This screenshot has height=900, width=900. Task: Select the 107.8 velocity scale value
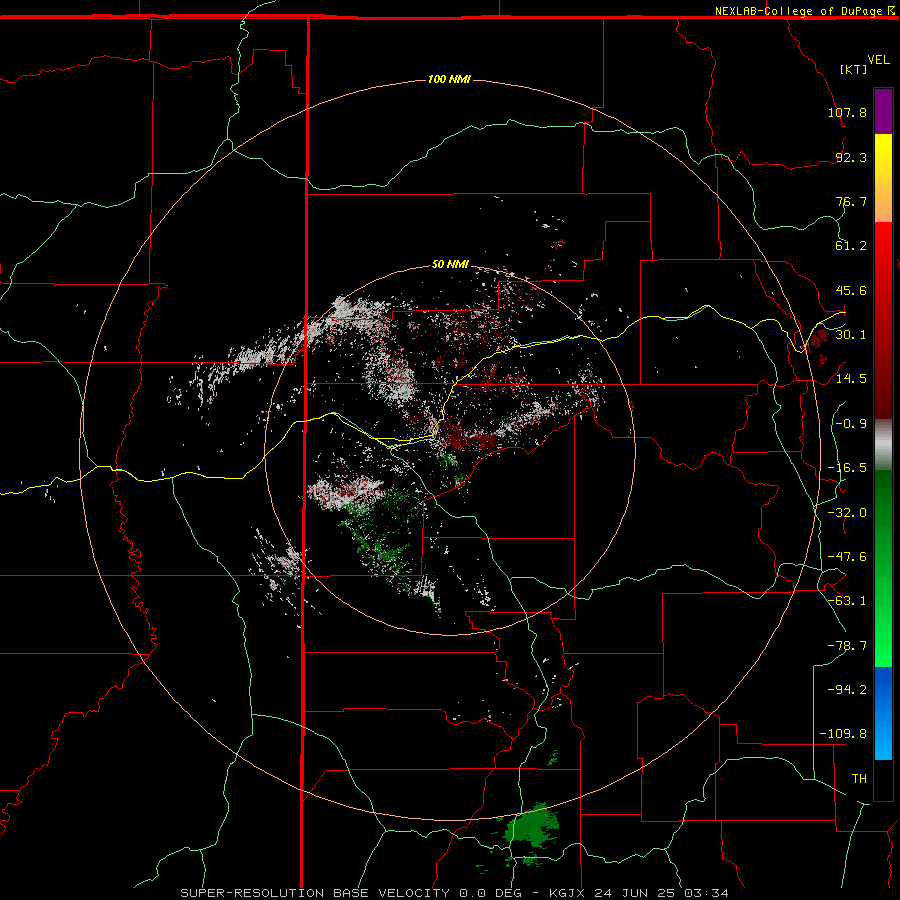tap(847, 112)
